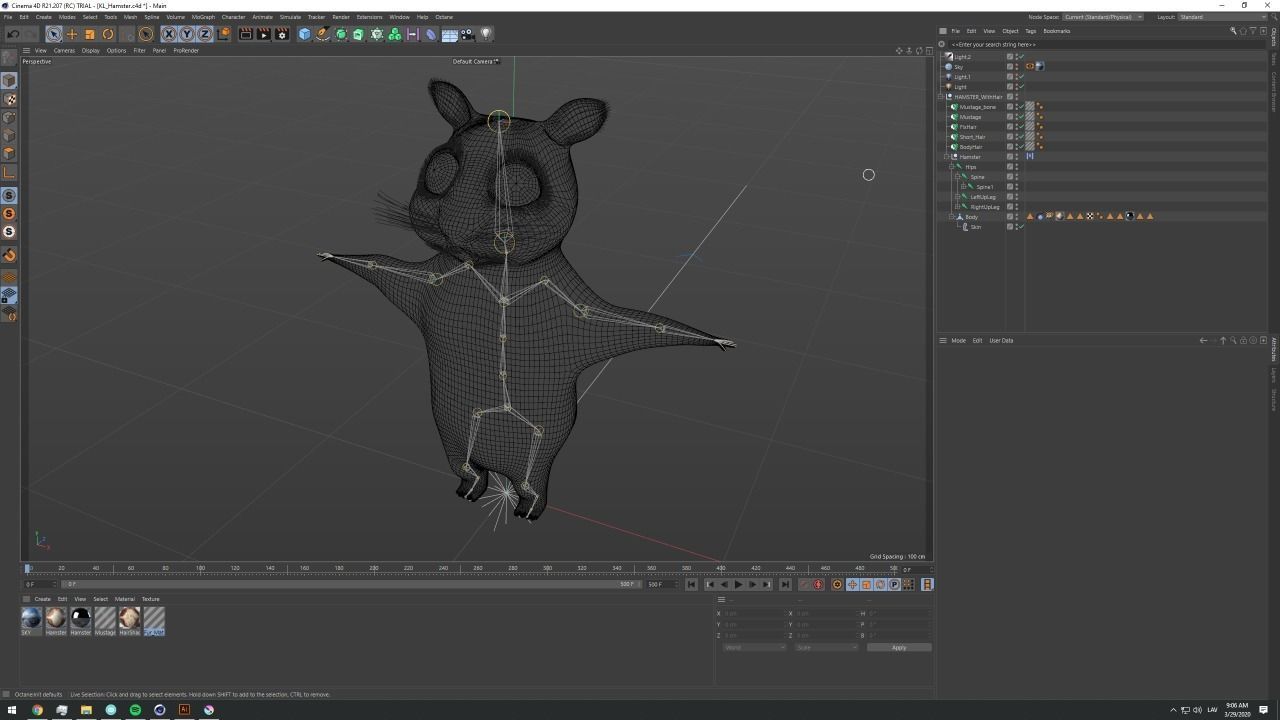
Task: Open the Character menu
Action: (x=233, y=17)
